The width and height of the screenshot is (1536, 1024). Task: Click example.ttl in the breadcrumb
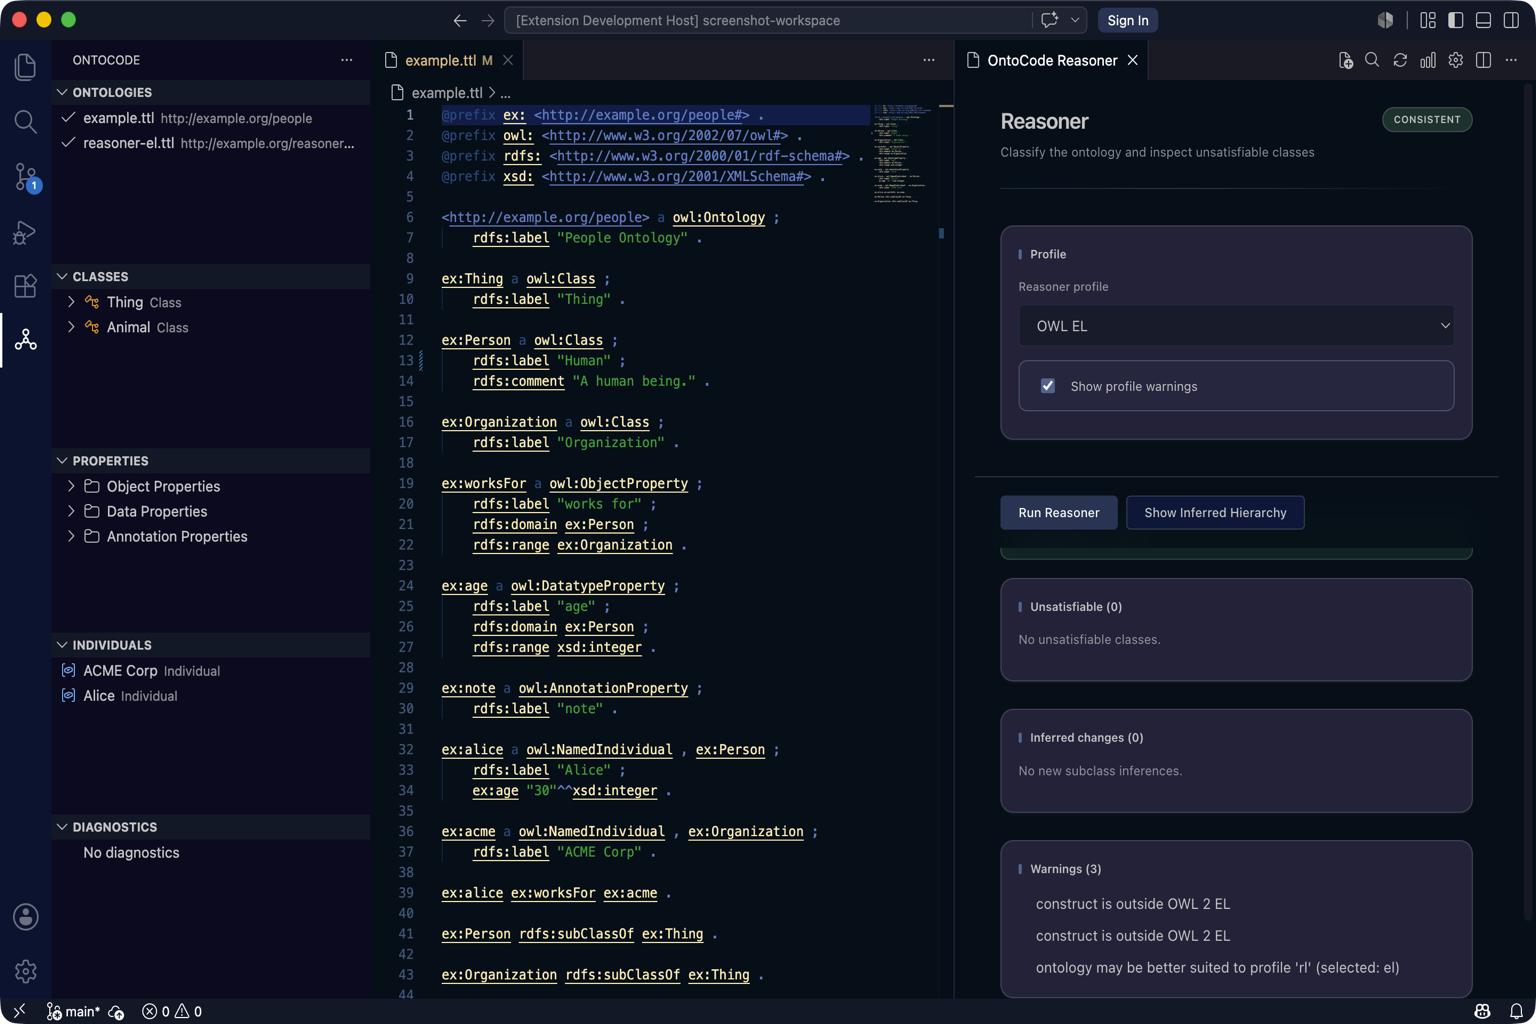coord(447,93)
